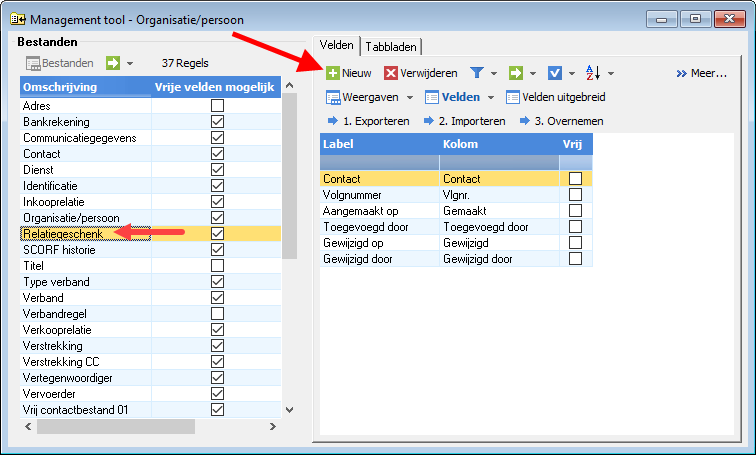The width and height of the screenshot is (756, 455).
Task: Select the Velden tab
Action: pyautogui.click(x=337, y=45)
